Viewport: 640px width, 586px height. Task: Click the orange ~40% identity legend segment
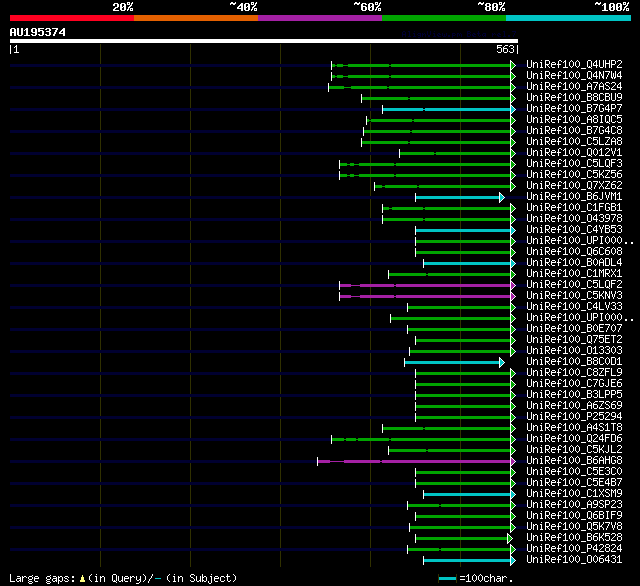[x=196, y=18]
